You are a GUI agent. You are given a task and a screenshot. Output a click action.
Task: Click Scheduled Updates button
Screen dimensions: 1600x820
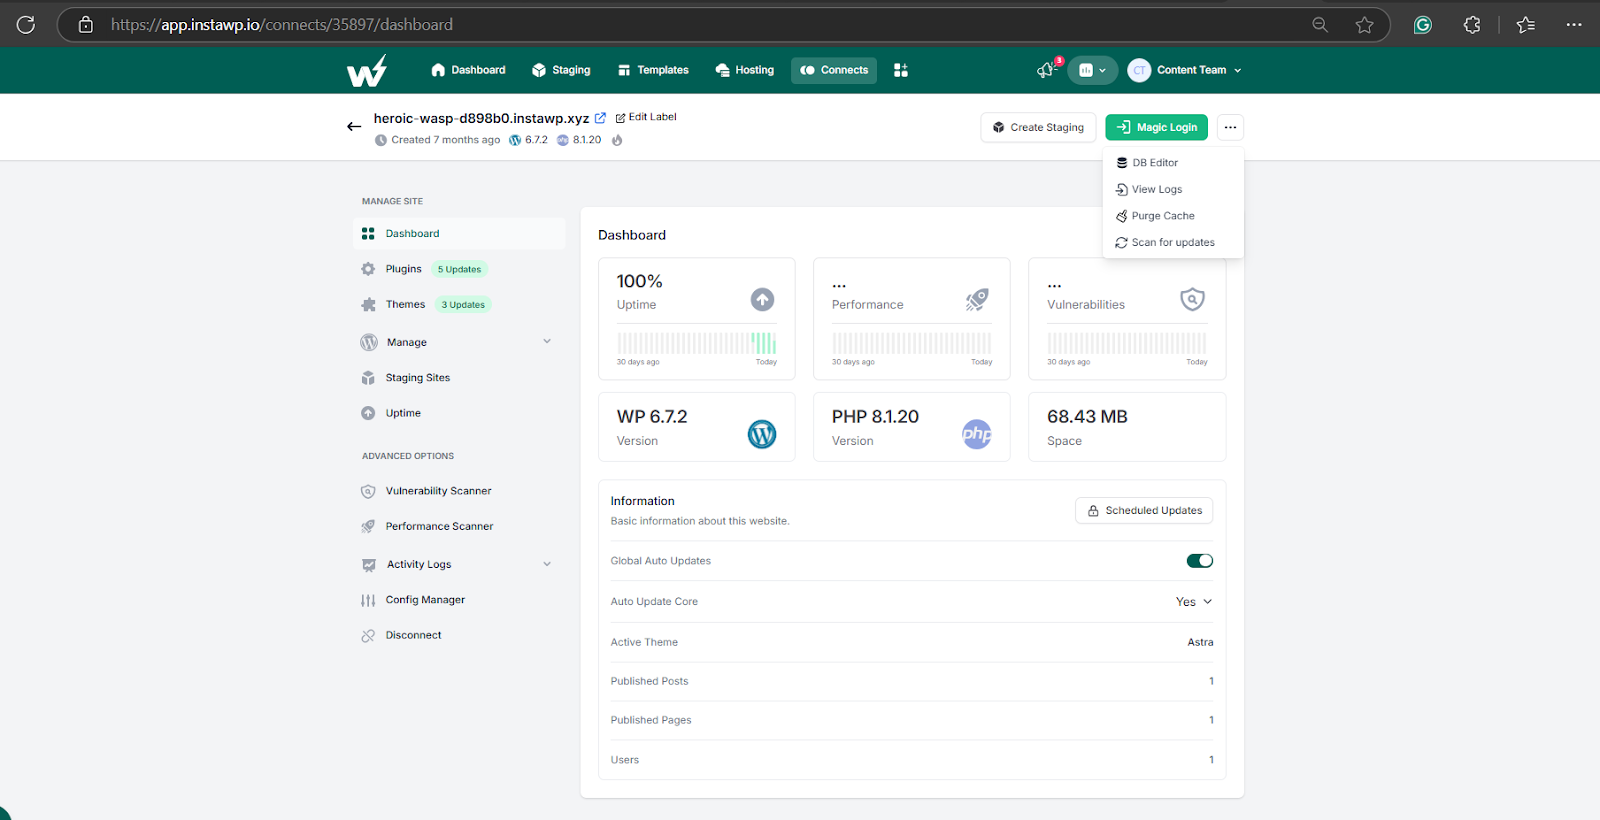(x=1144, y=511)
